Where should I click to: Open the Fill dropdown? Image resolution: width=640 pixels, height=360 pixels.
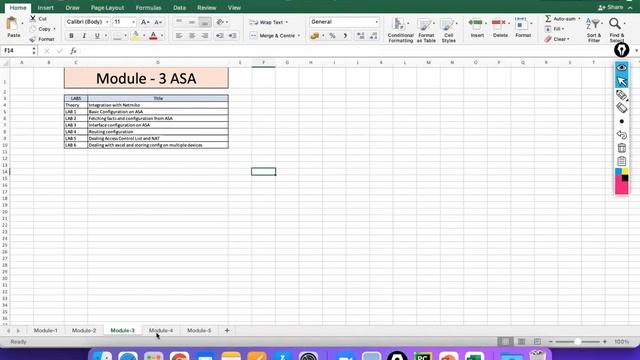(555, 29)
